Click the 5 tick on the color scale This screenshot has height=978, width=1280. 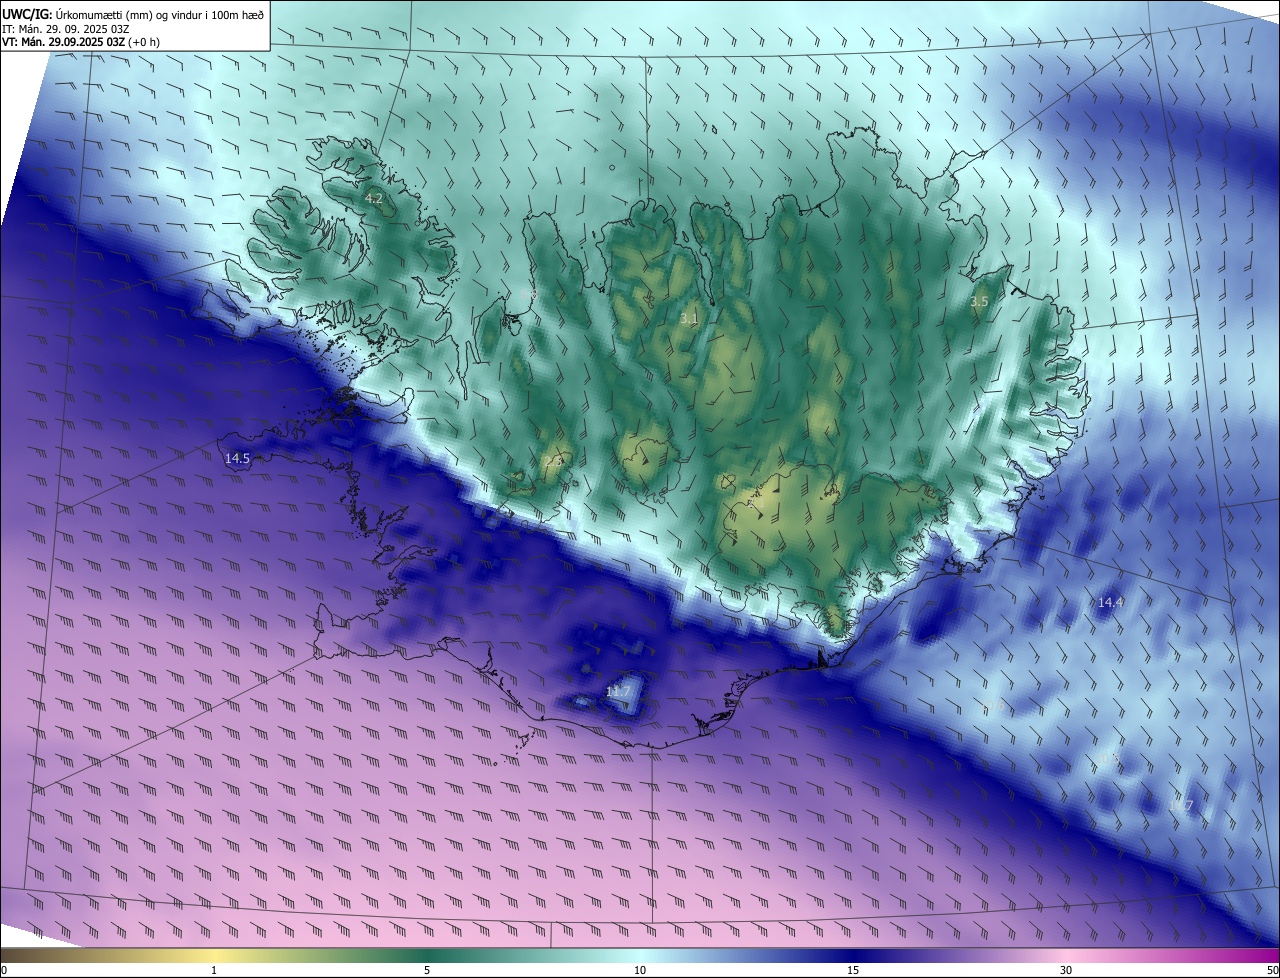(x=427, y=970)
